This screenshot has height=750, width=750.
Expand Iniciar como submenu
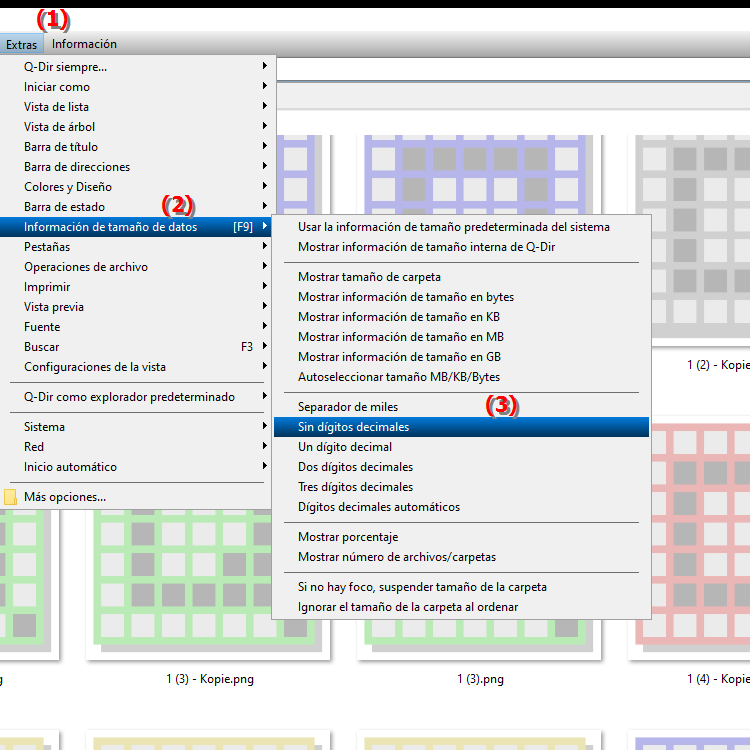[137, 87]
